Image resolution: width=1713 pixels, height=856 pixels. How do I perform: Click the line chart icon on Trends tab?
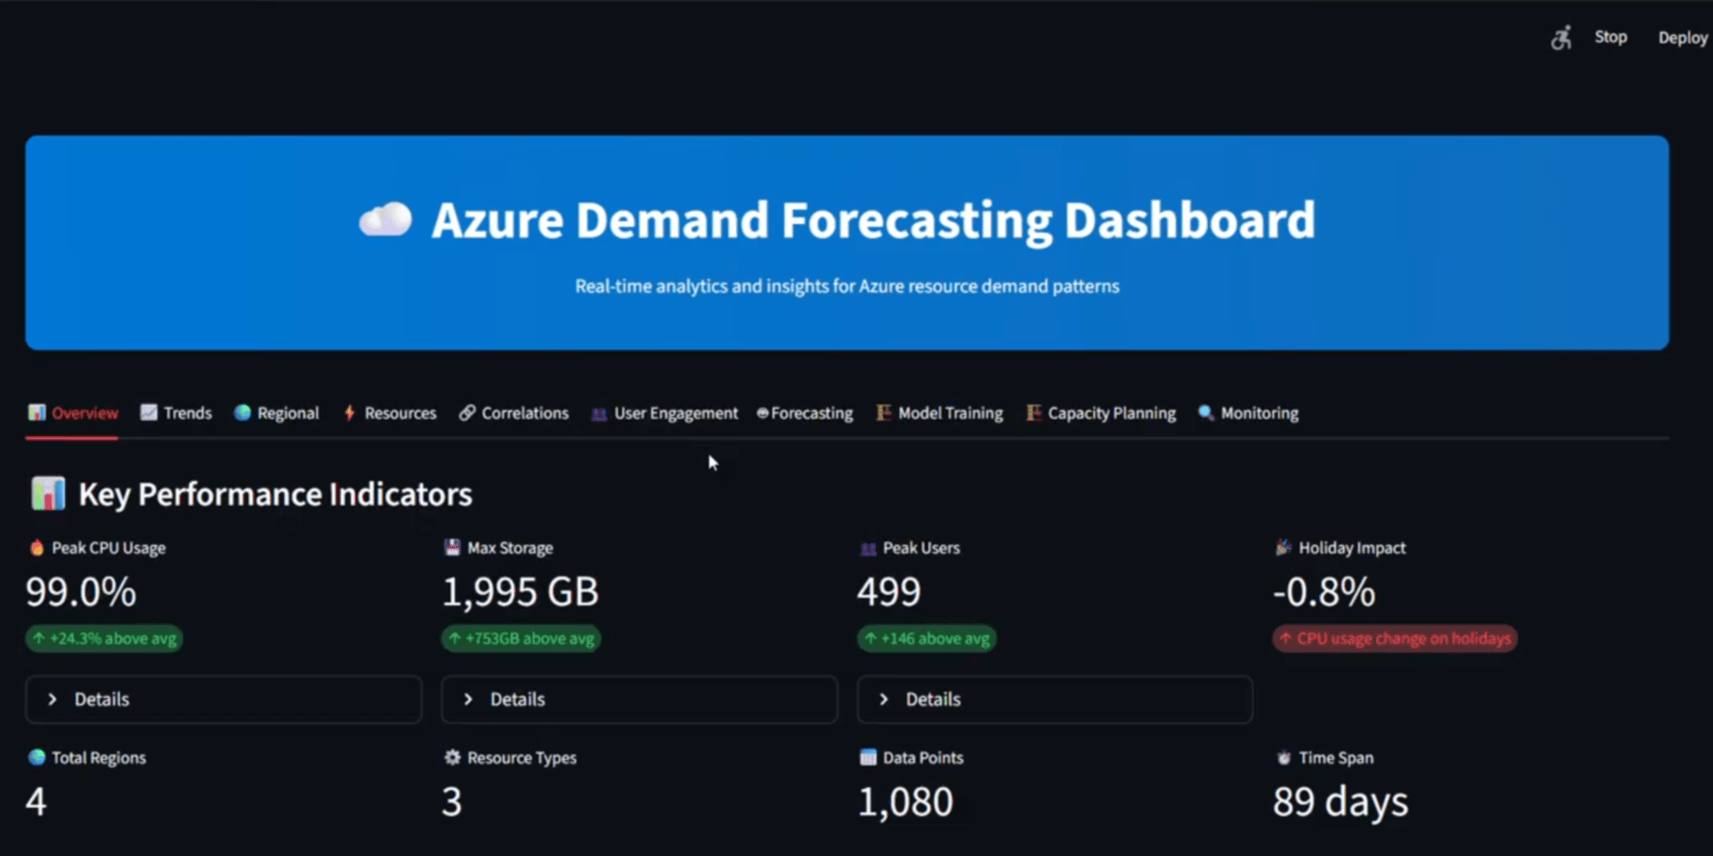tap(148, 412)
